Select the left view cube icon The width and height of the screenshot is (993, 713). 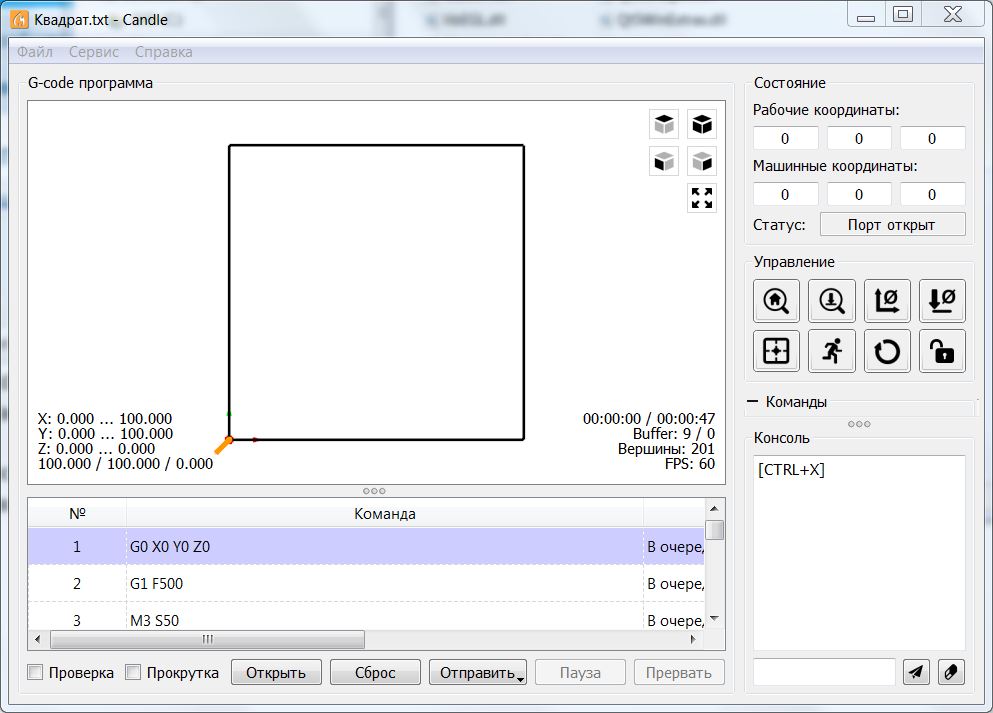pos(702,161)
